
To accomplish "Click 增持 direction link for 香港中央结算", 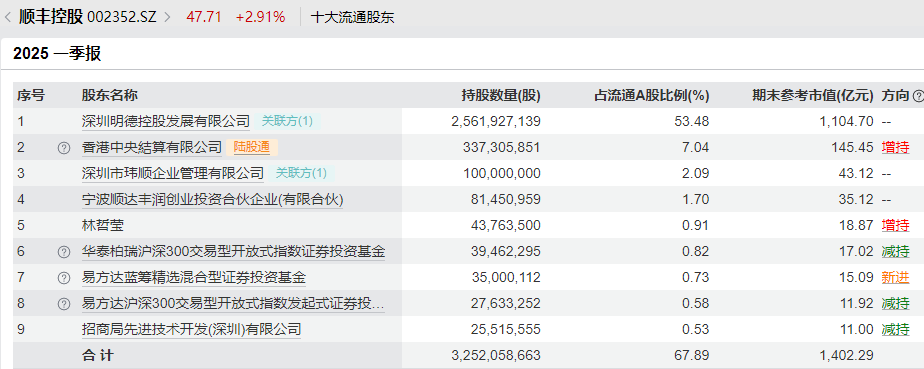I will tap(895, 147).
